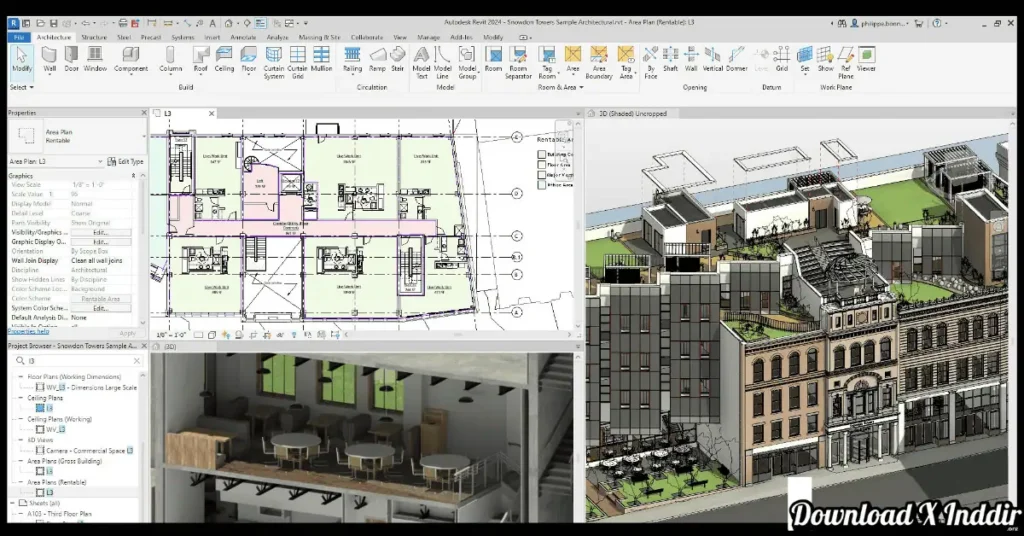Viewport: 1024px width, 536px height.
Task: Pick the Ramp tool
Action: coord(377,59)
